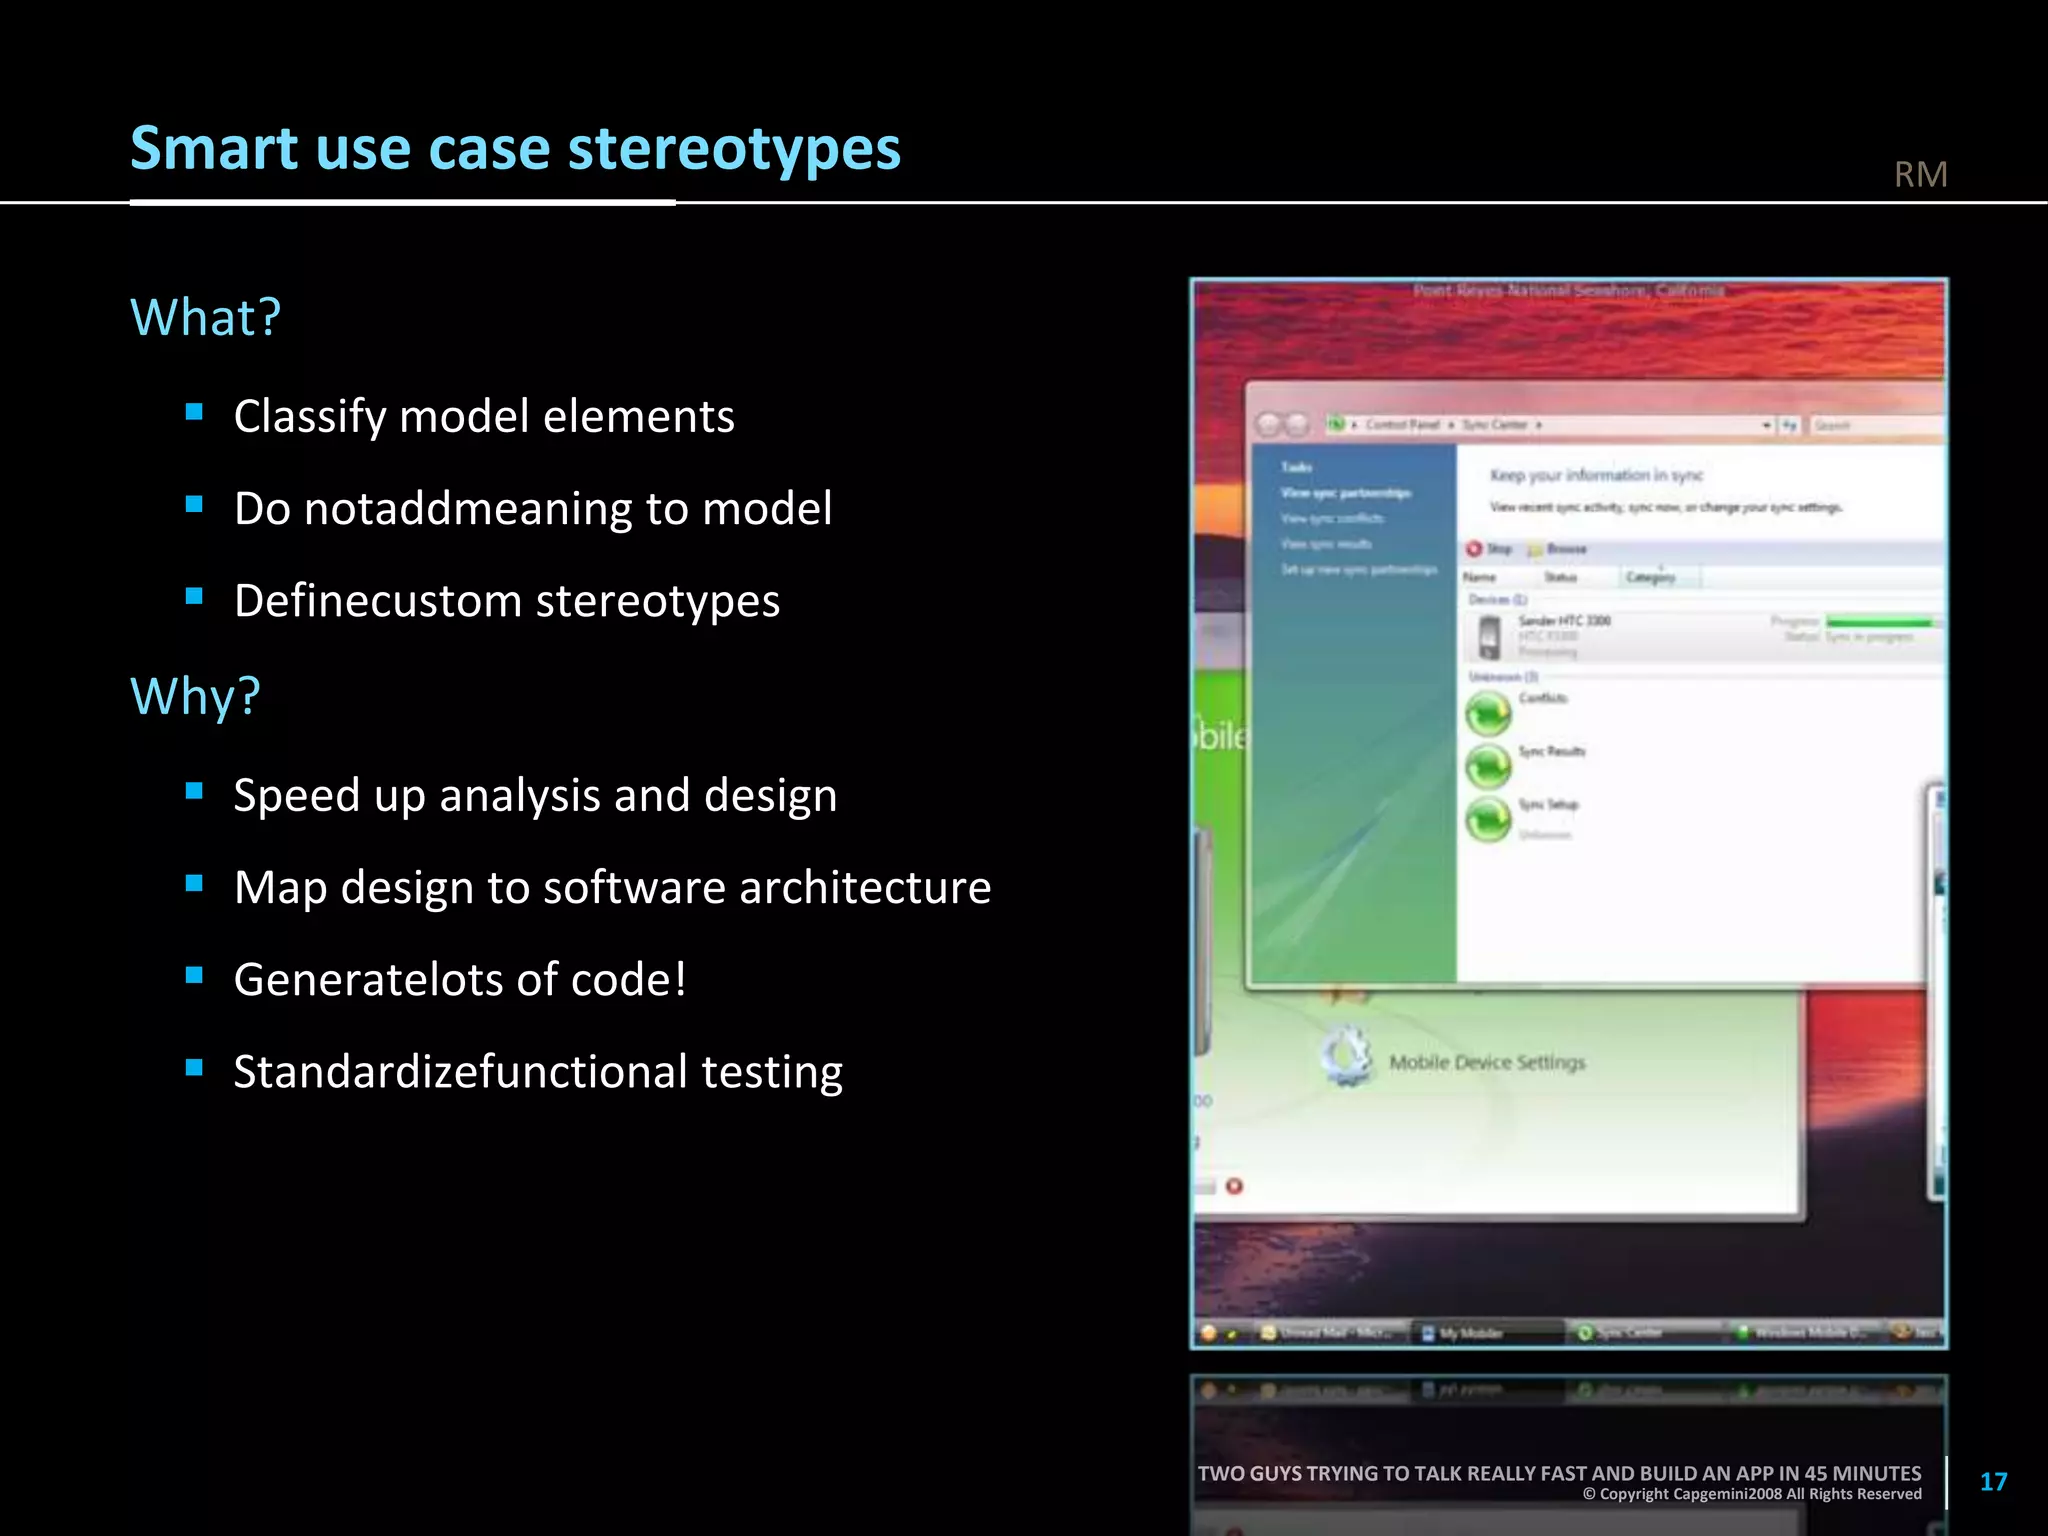Click the slide number 17
The width and height of the screenshot is (2048, 1536).
click(x=1993, y=1482)
